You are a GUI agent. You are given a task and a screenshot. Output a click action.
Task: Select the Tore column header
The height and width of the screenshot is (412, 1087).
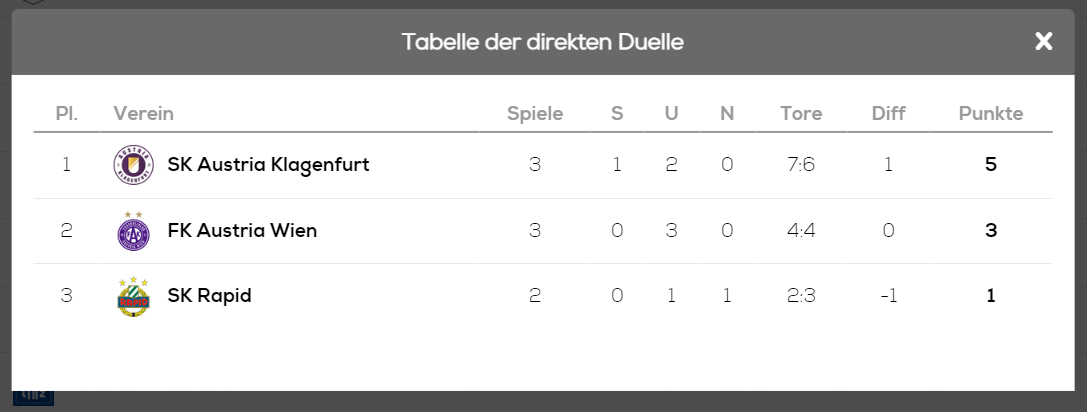[801, 114]
